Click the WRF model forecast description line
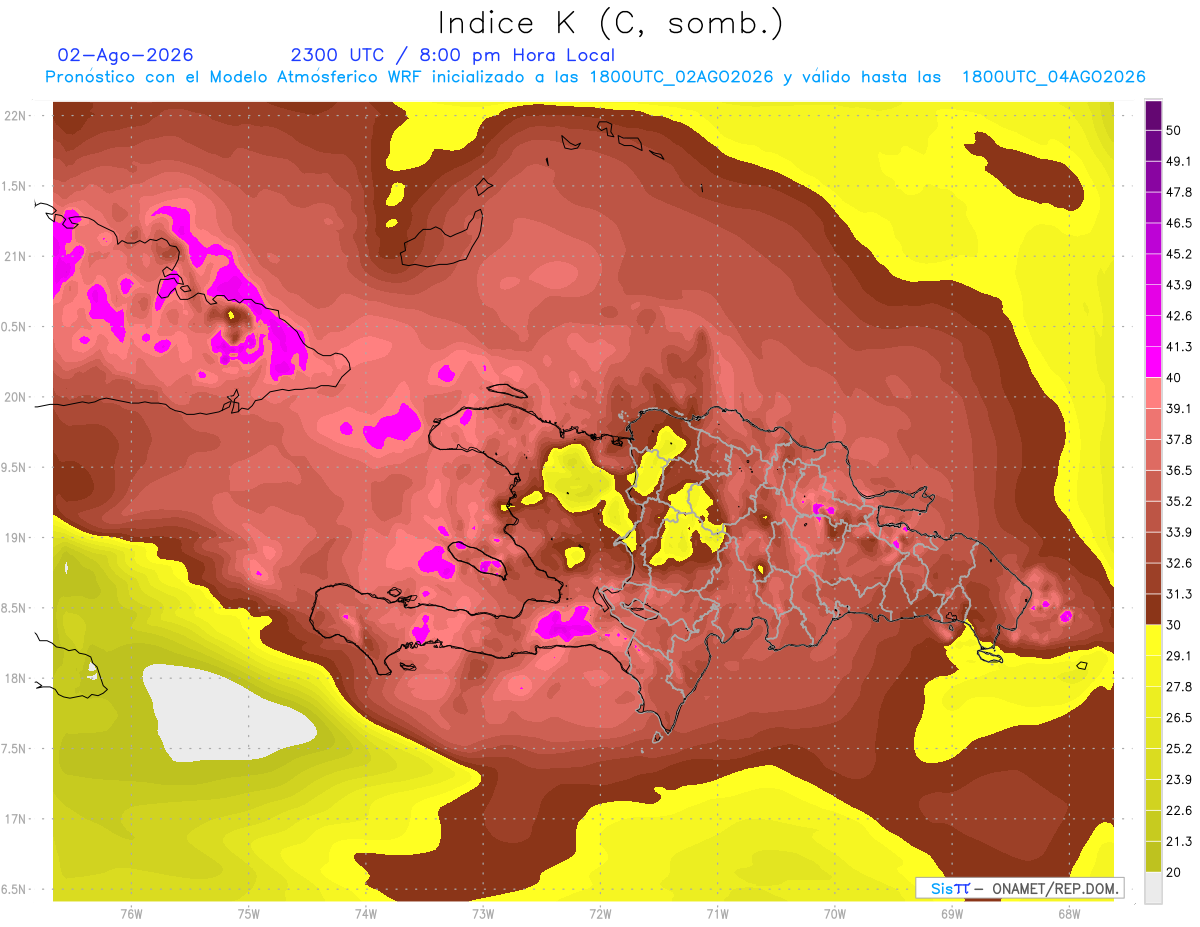The width and height of the screenshot is (1200, 927). coord(595,77)
